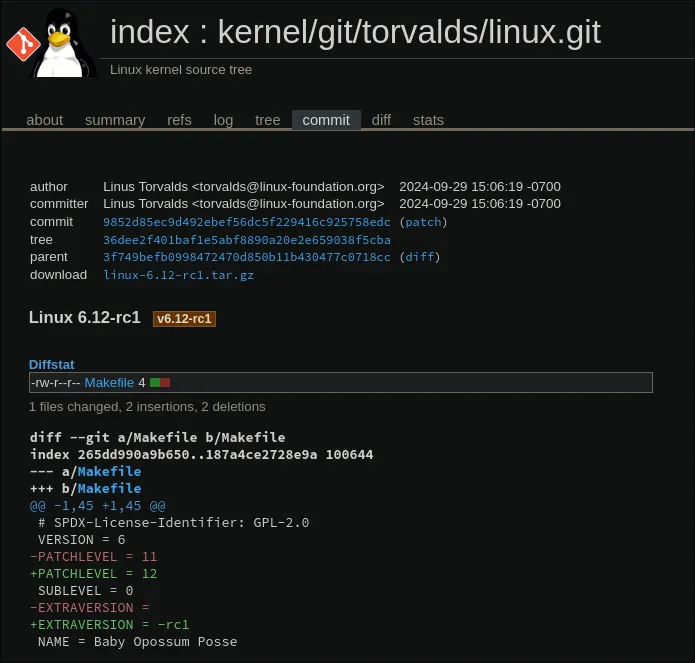Open the about tab
The image size is (695, 663).
44,120
